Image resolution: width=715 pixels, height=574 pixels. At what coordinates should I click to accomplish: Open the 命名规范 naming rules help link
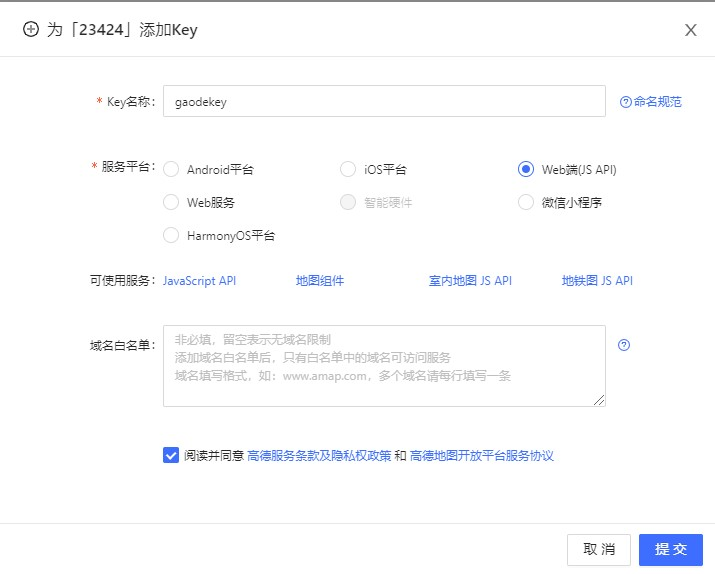coord(651,102)
